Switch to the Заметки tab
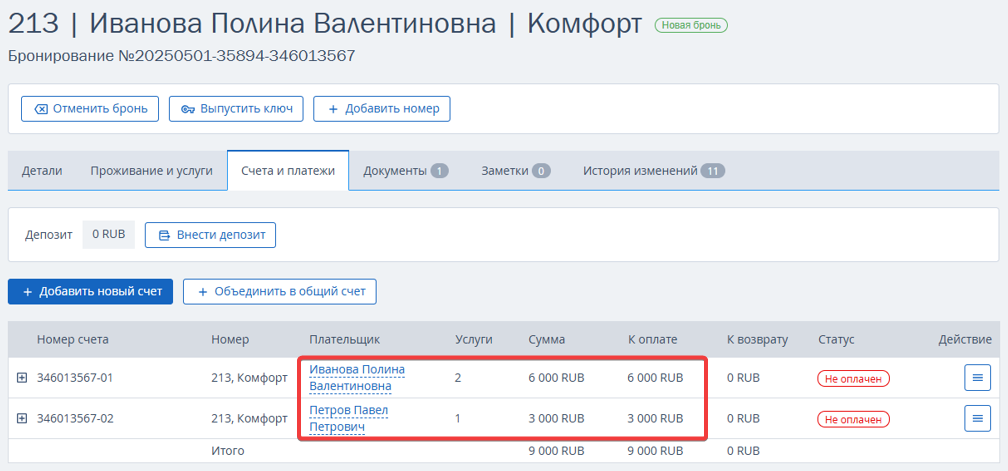 516,171
